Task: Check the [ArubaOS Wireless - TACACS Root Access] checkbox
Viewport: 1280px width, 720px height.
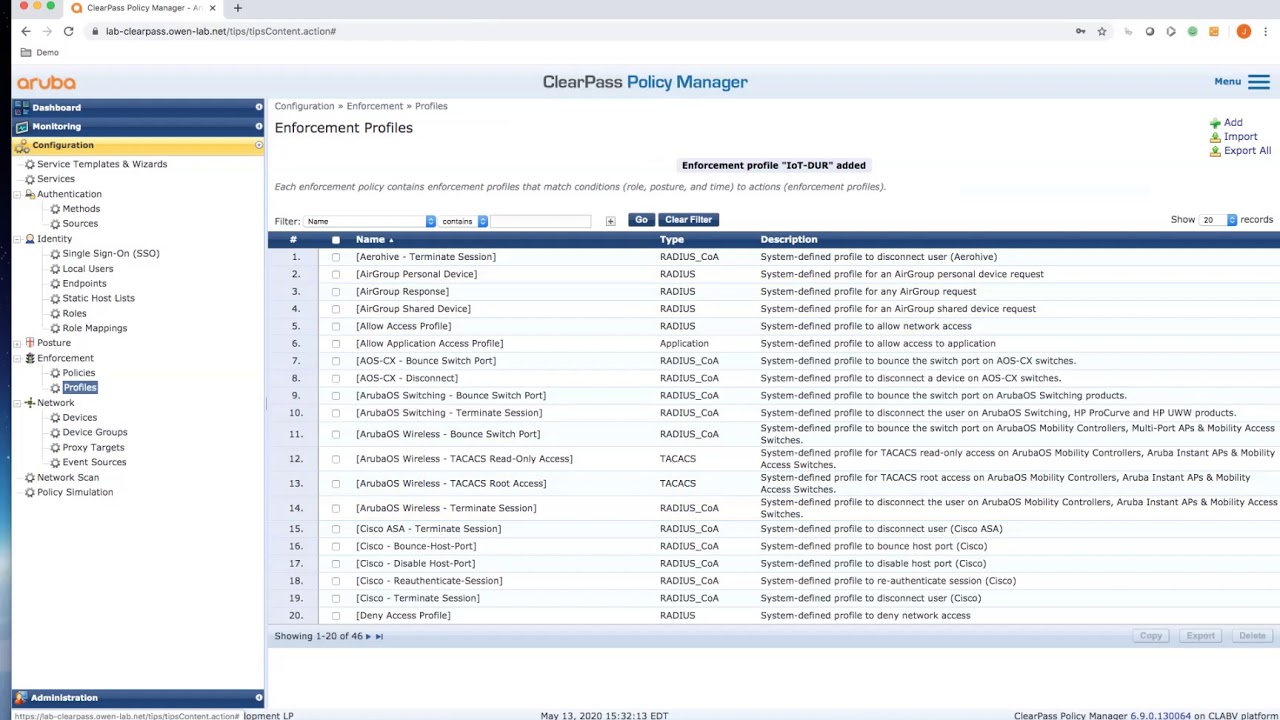Action: tap(336, 484)
